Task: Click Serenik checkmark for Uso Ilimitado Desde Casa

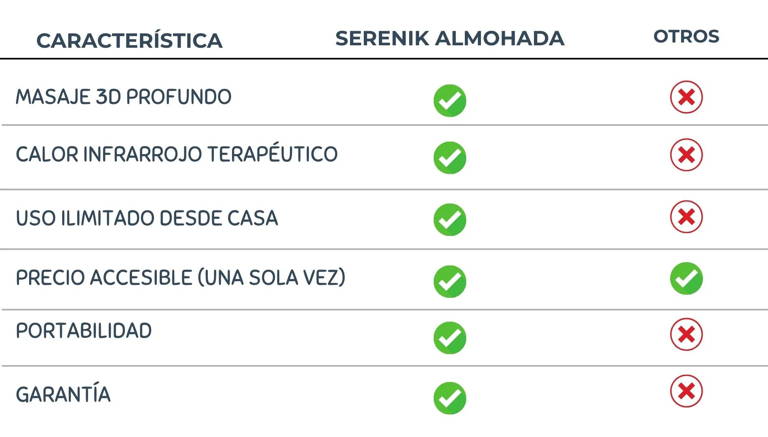Action: [450, 219]
